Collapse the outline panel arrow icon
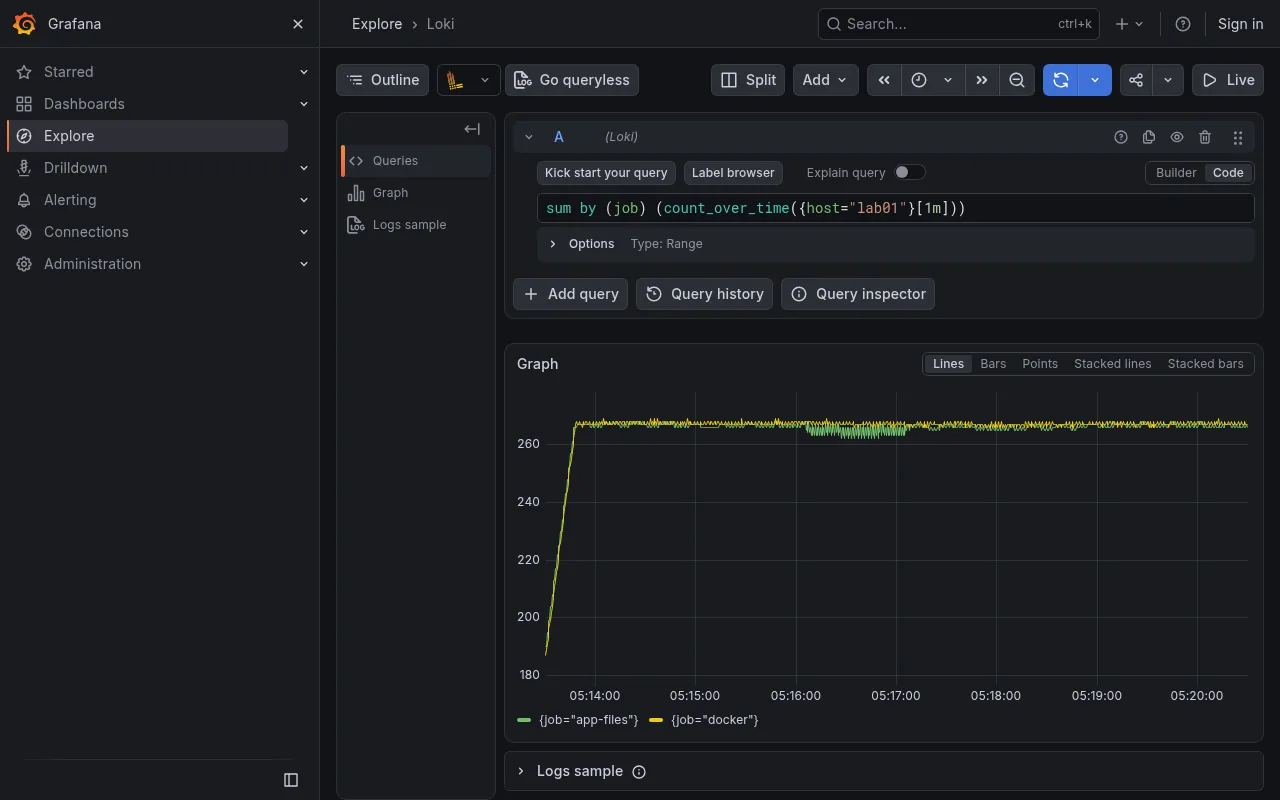This screenshot has height=800, width=1280. point(472,129)
